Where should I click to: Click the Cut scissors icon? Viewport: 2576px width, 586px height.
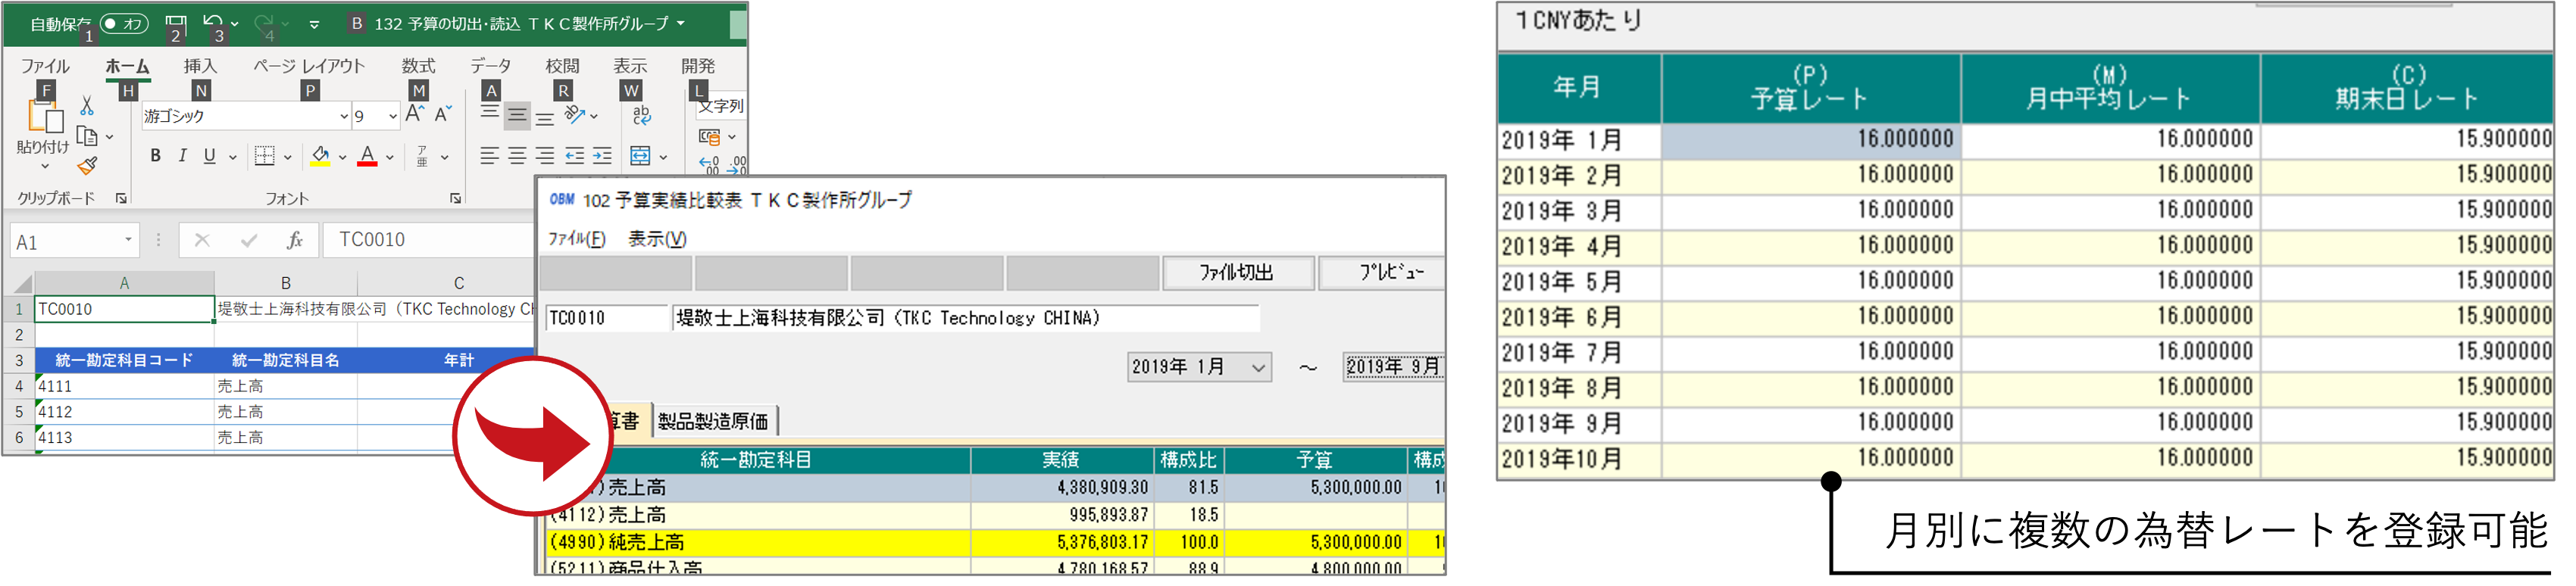click(87, 105)
